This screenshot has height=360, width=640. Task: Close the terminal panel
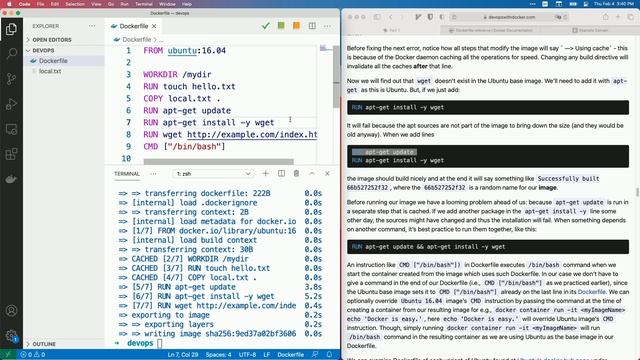click(x=327, y=173)
